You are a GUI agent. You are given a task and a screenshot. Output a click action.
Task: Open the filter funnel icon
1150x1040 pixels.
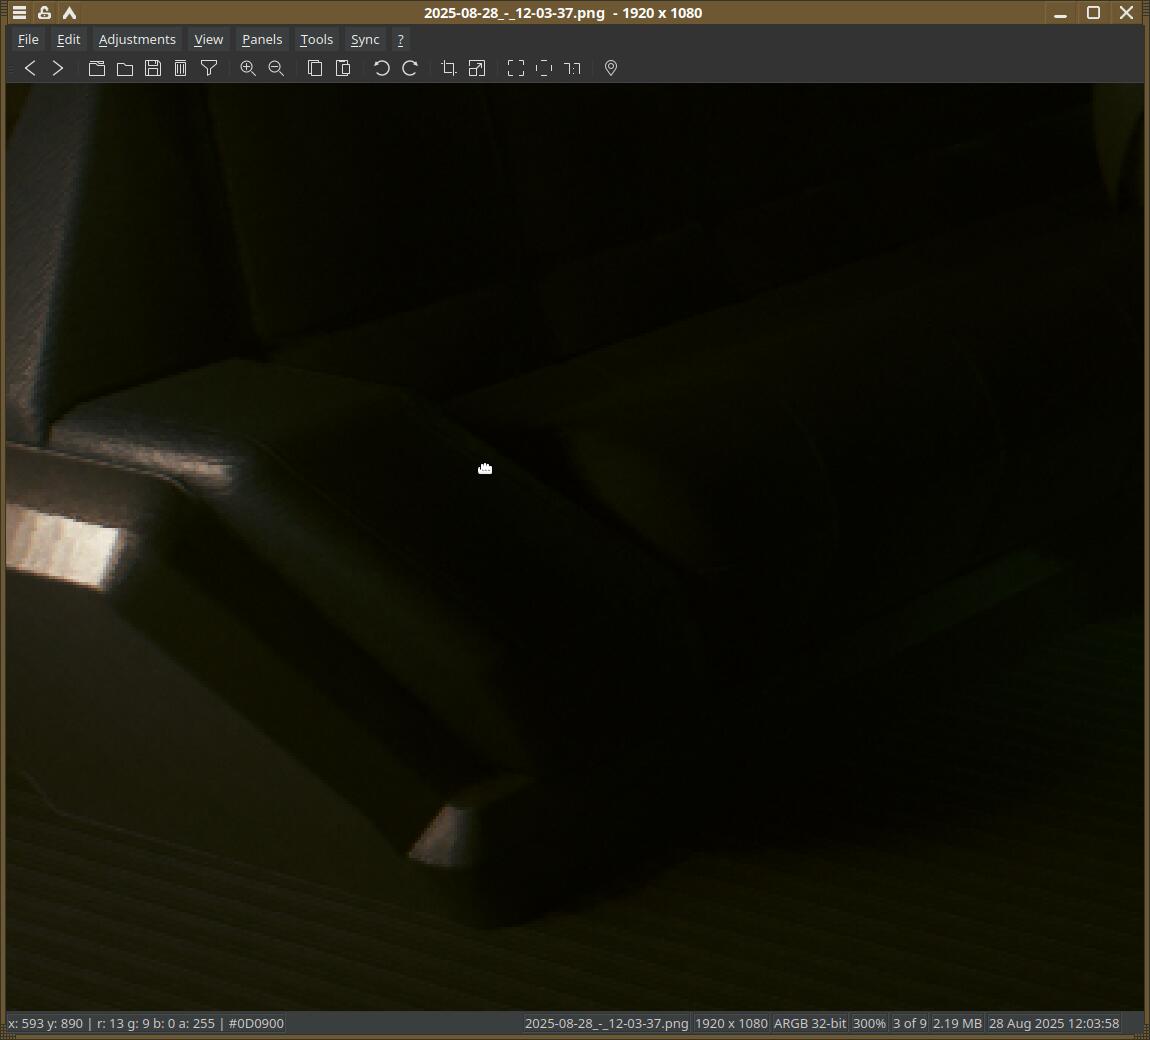[x=209, y=68]
